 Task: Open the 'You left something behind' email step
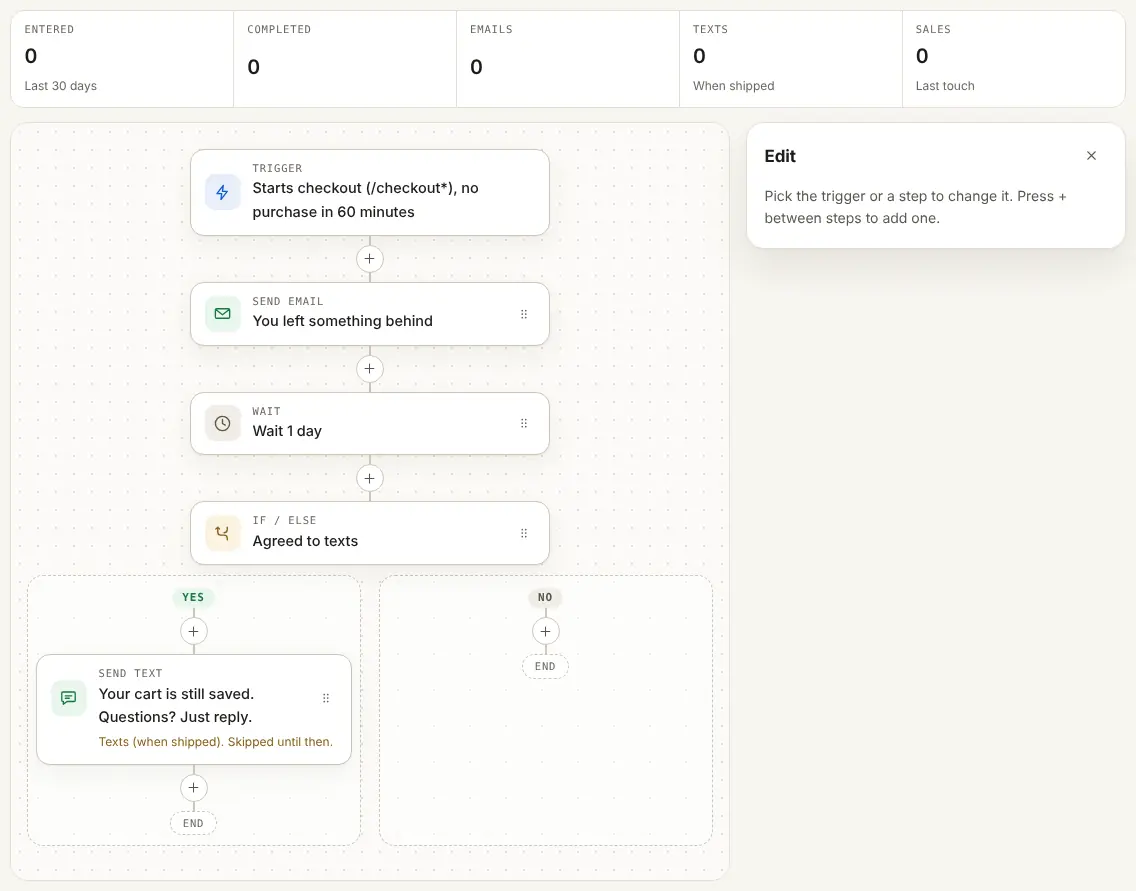[x=369, y=314]
